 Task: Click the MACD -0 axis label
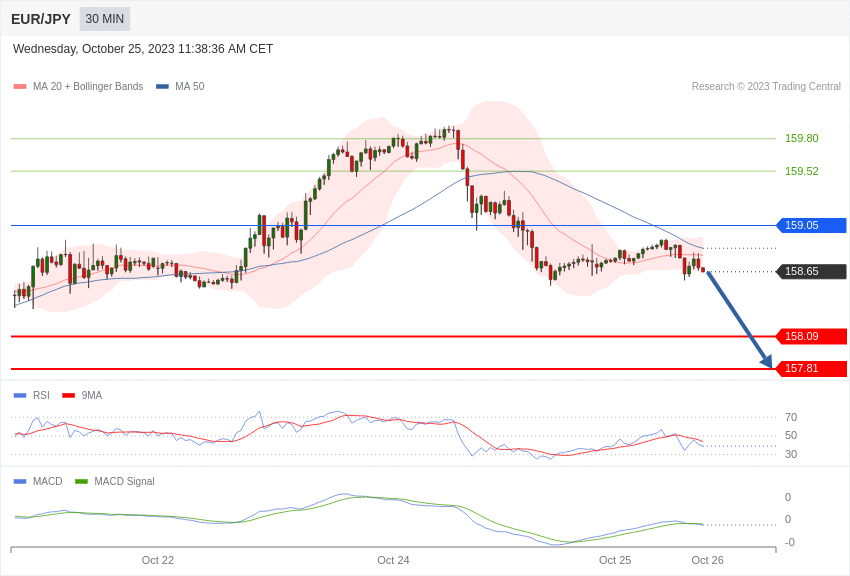(x=789, y=542)
